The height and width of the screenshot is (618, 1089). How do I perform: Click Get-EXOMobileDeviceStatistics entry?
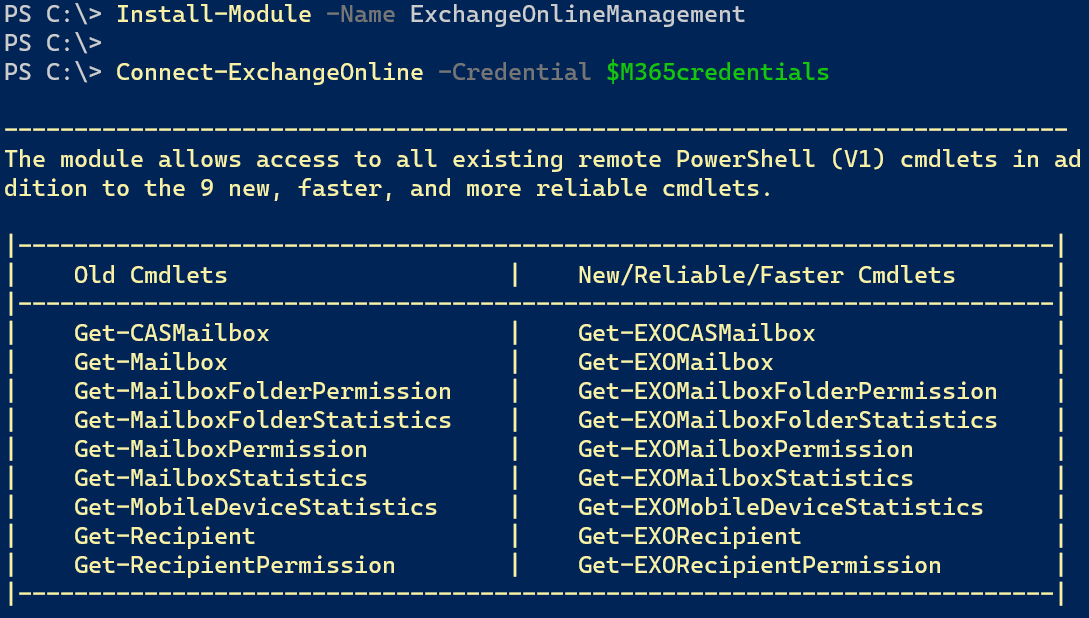coord(781,507)
